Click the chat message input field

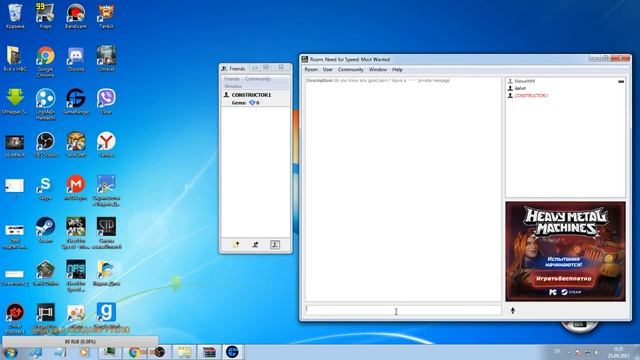[403, 310]
